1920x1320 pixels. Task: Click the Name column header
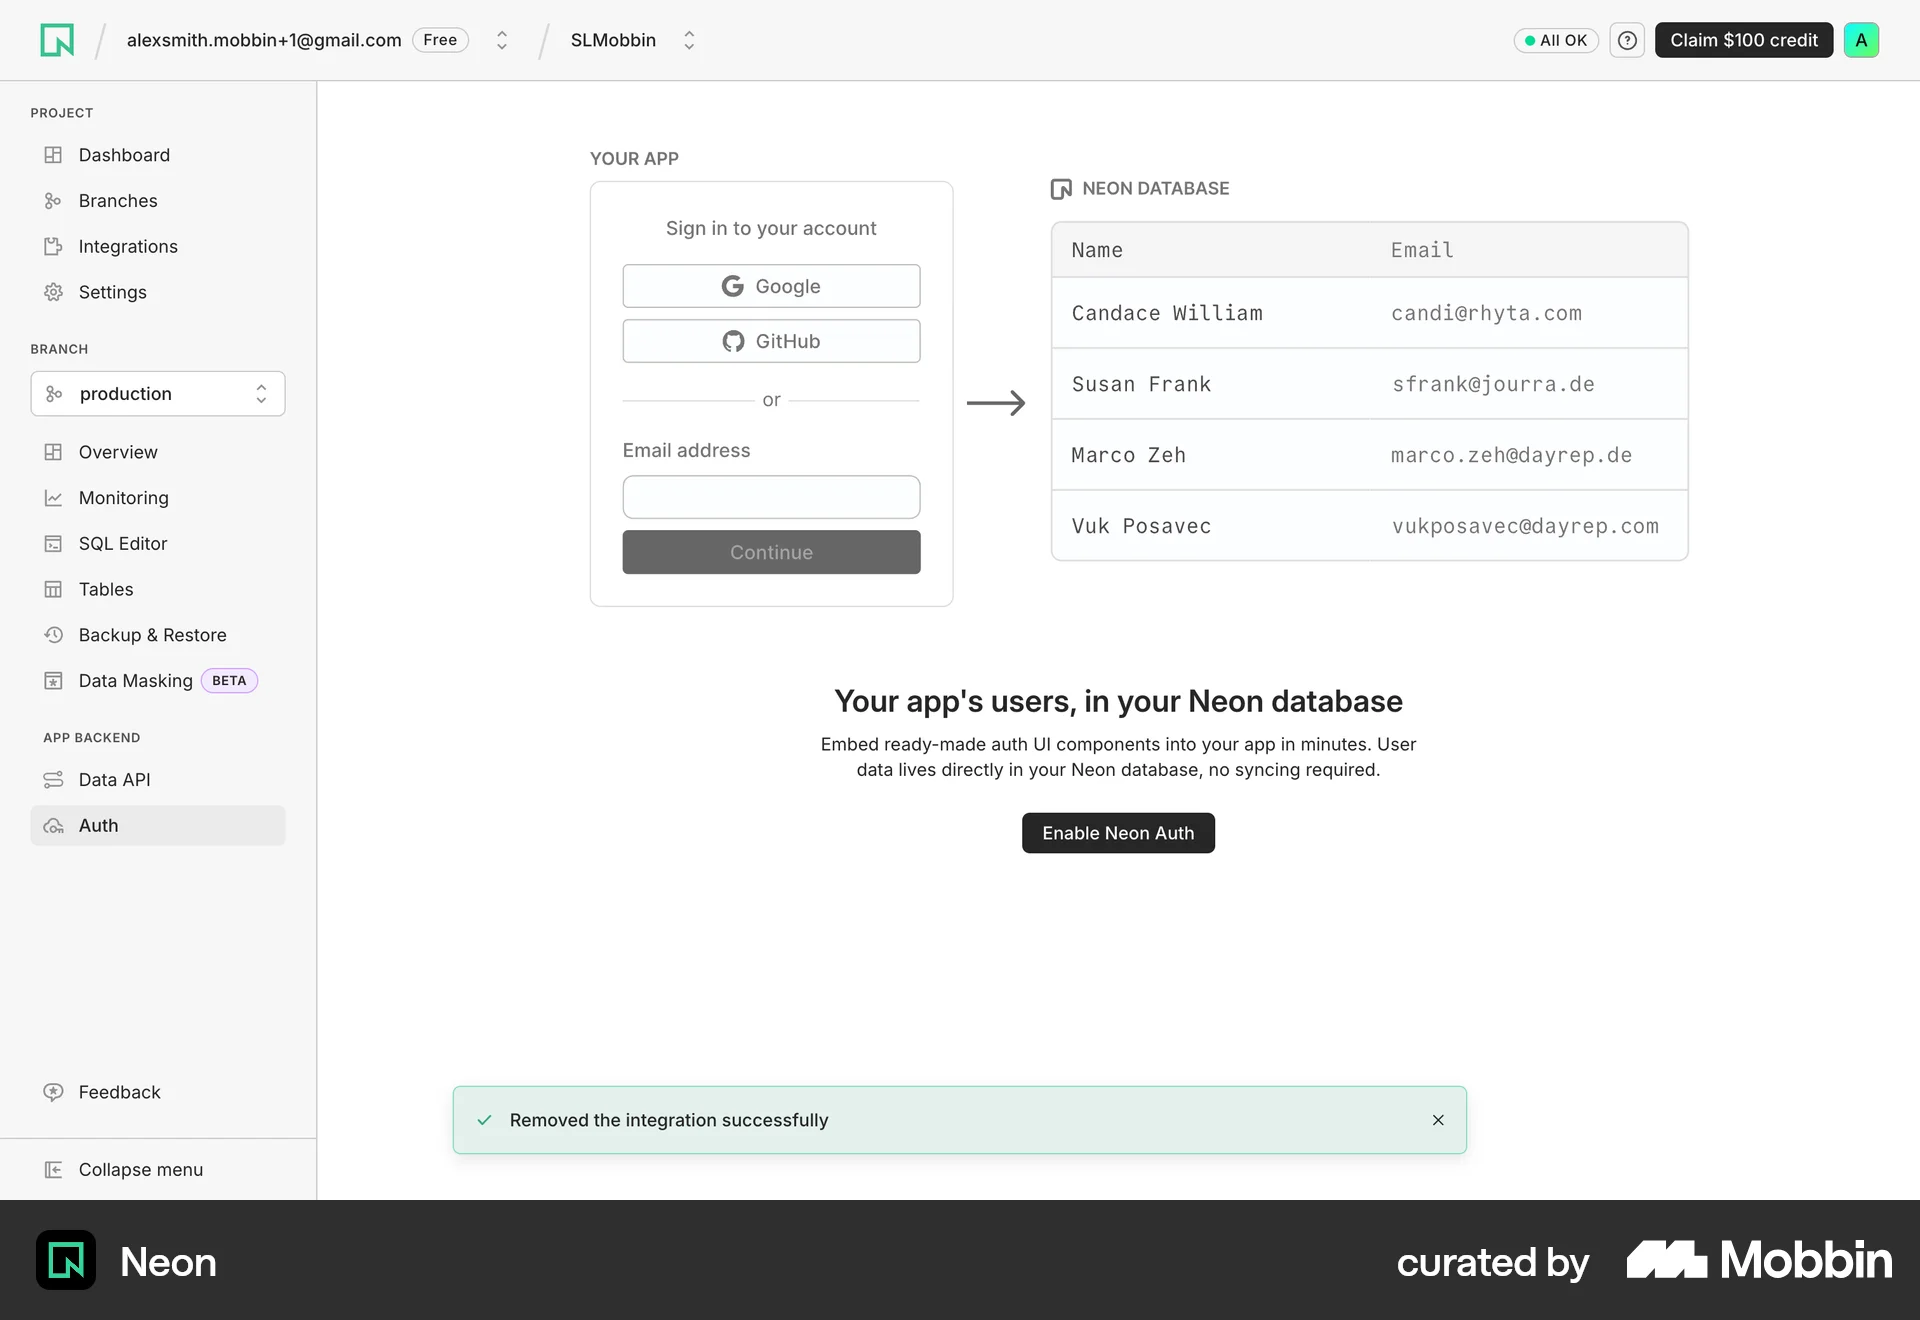tap(1097, 250)
